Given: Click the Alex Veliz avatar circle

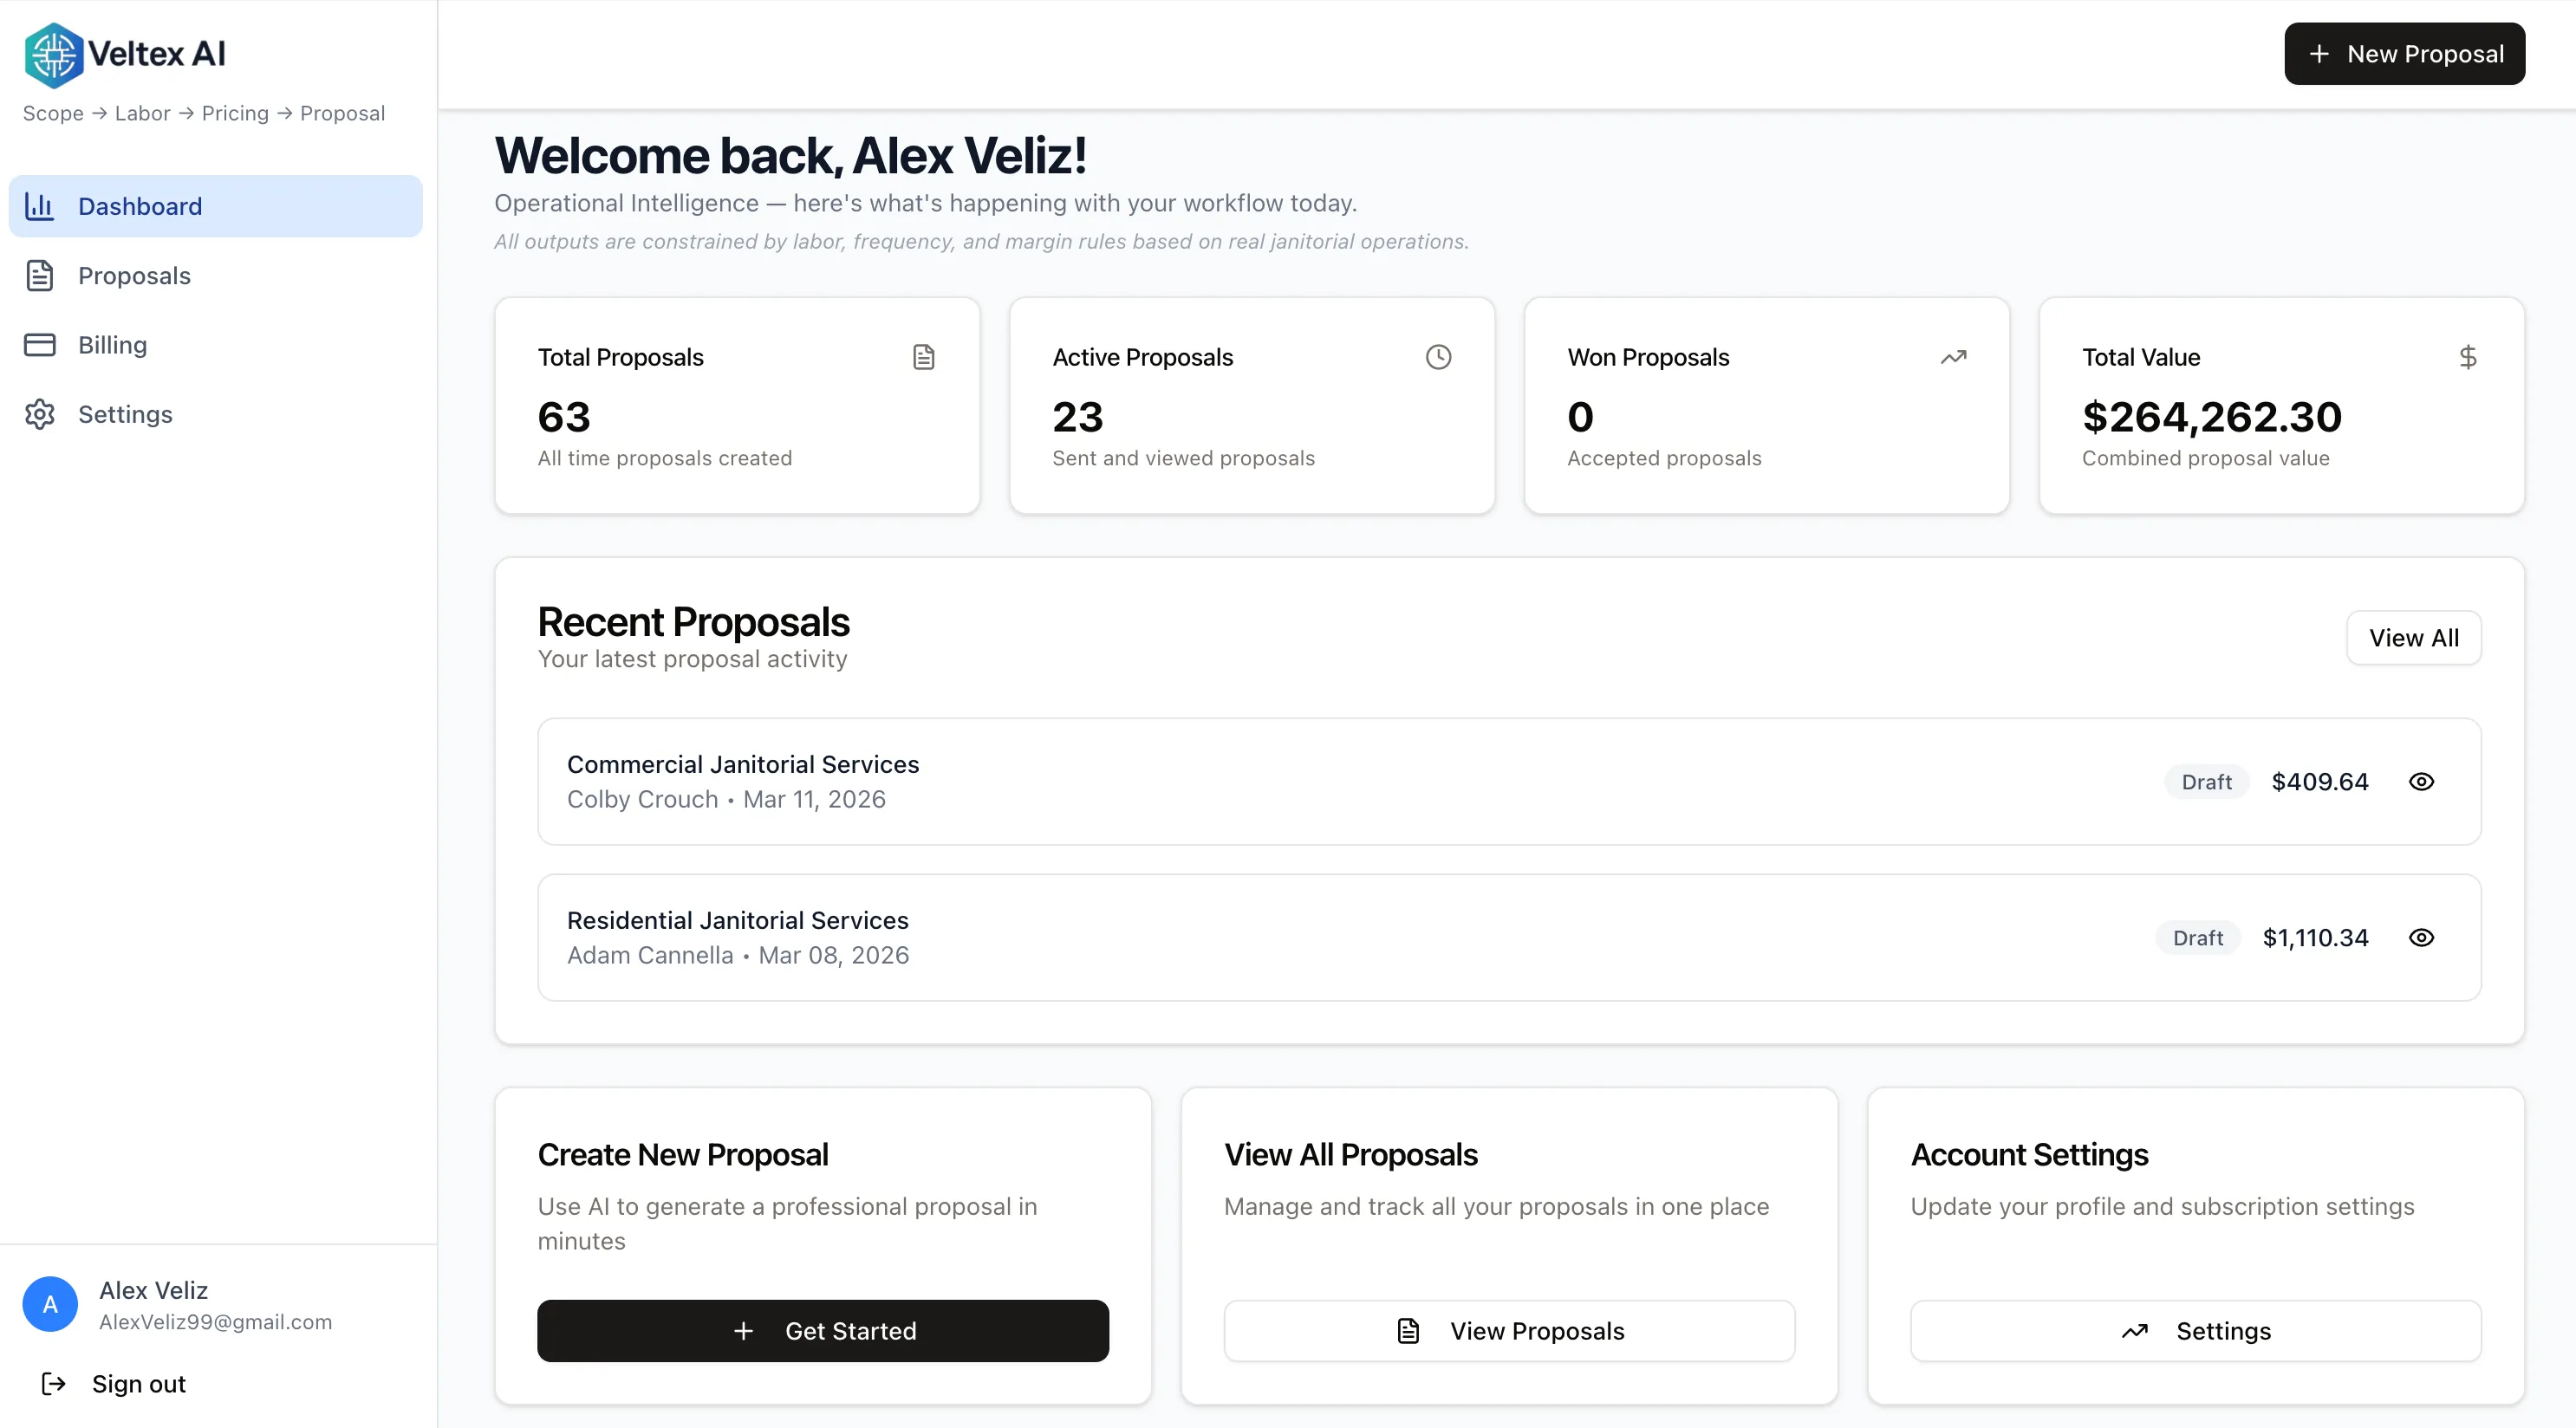Looking at the screenshot, I should [x=50, y=1304].
